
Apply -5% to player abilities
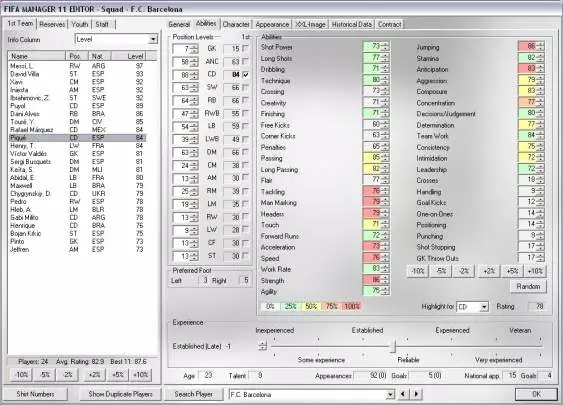click(441, 271)
